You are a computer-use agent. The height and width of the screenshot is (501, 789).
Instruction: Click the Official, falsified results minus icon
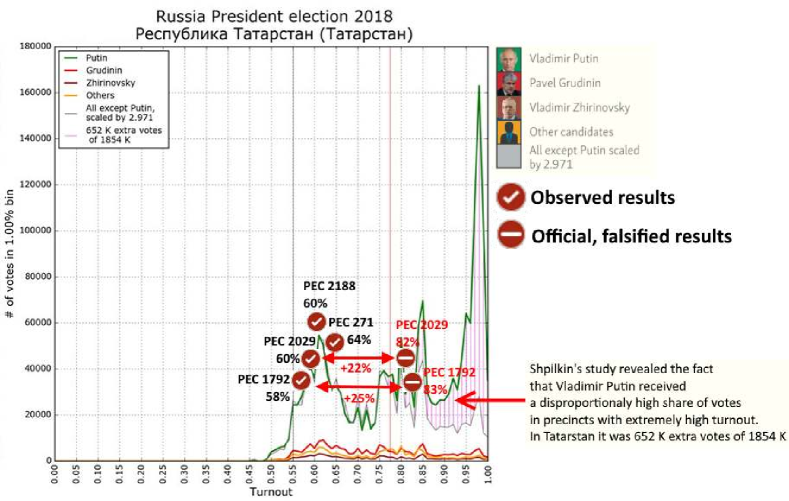point(510,236)
